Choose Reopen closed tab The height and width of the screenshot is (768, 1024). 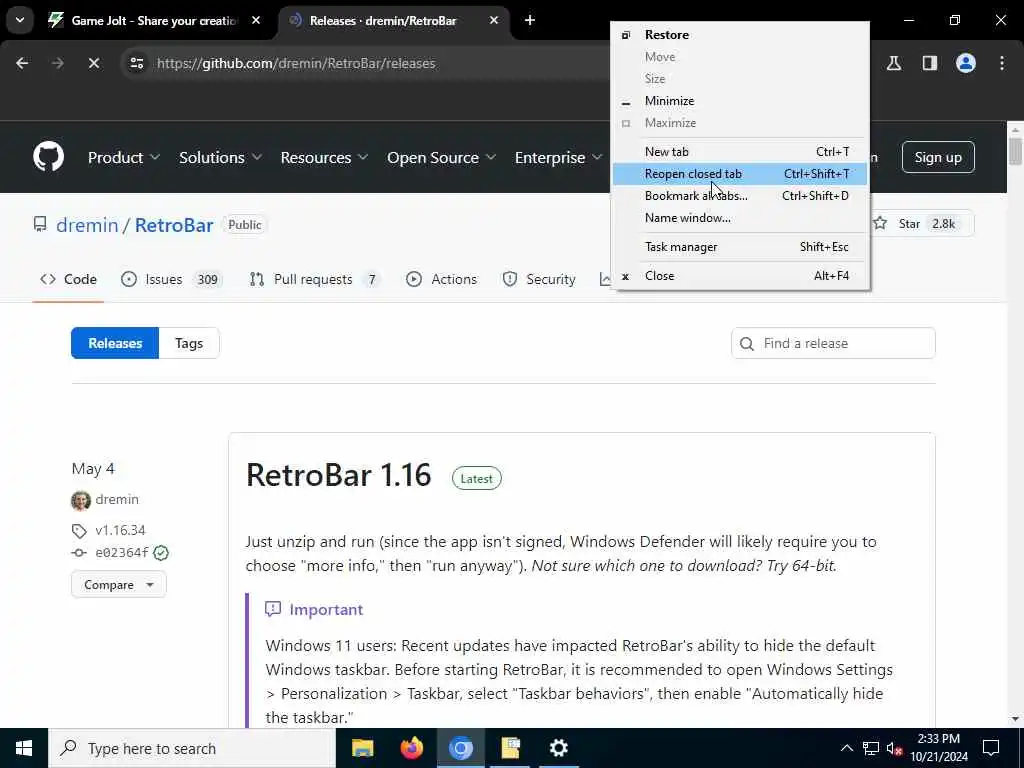click(x=741, y=174)
